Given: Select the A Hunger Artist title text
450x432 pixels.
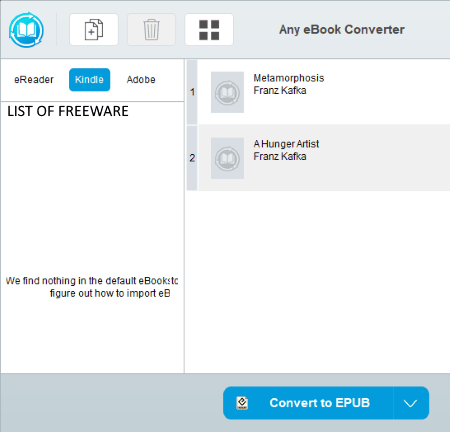Looking at the screenshot, I should point(286,144).
